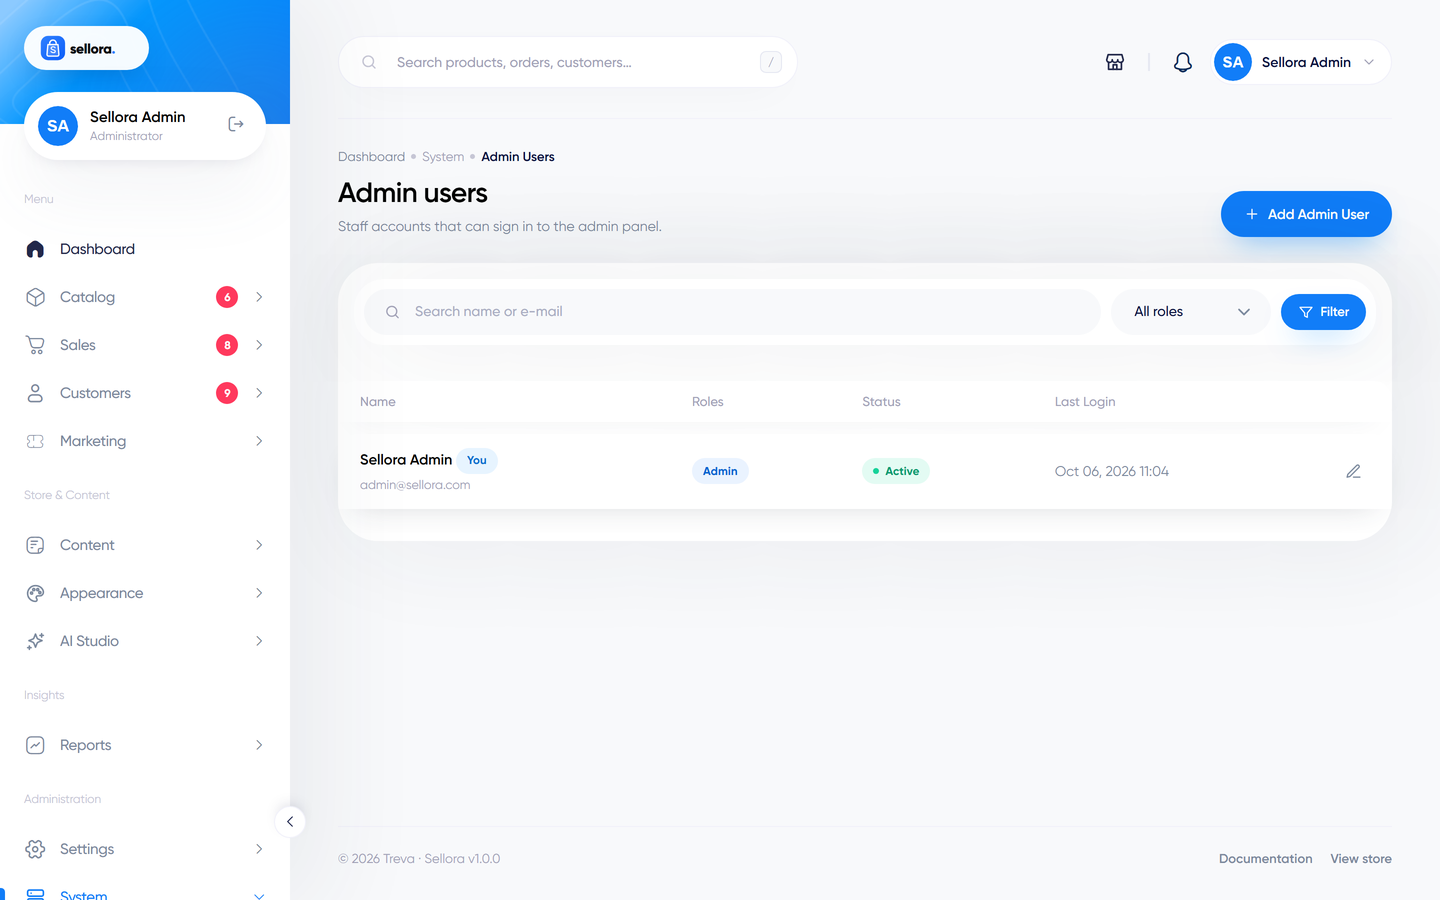Click the Dashboard breadcrumb link
1440x900 pixels.
pyautogui.click(x=371, y=157)
